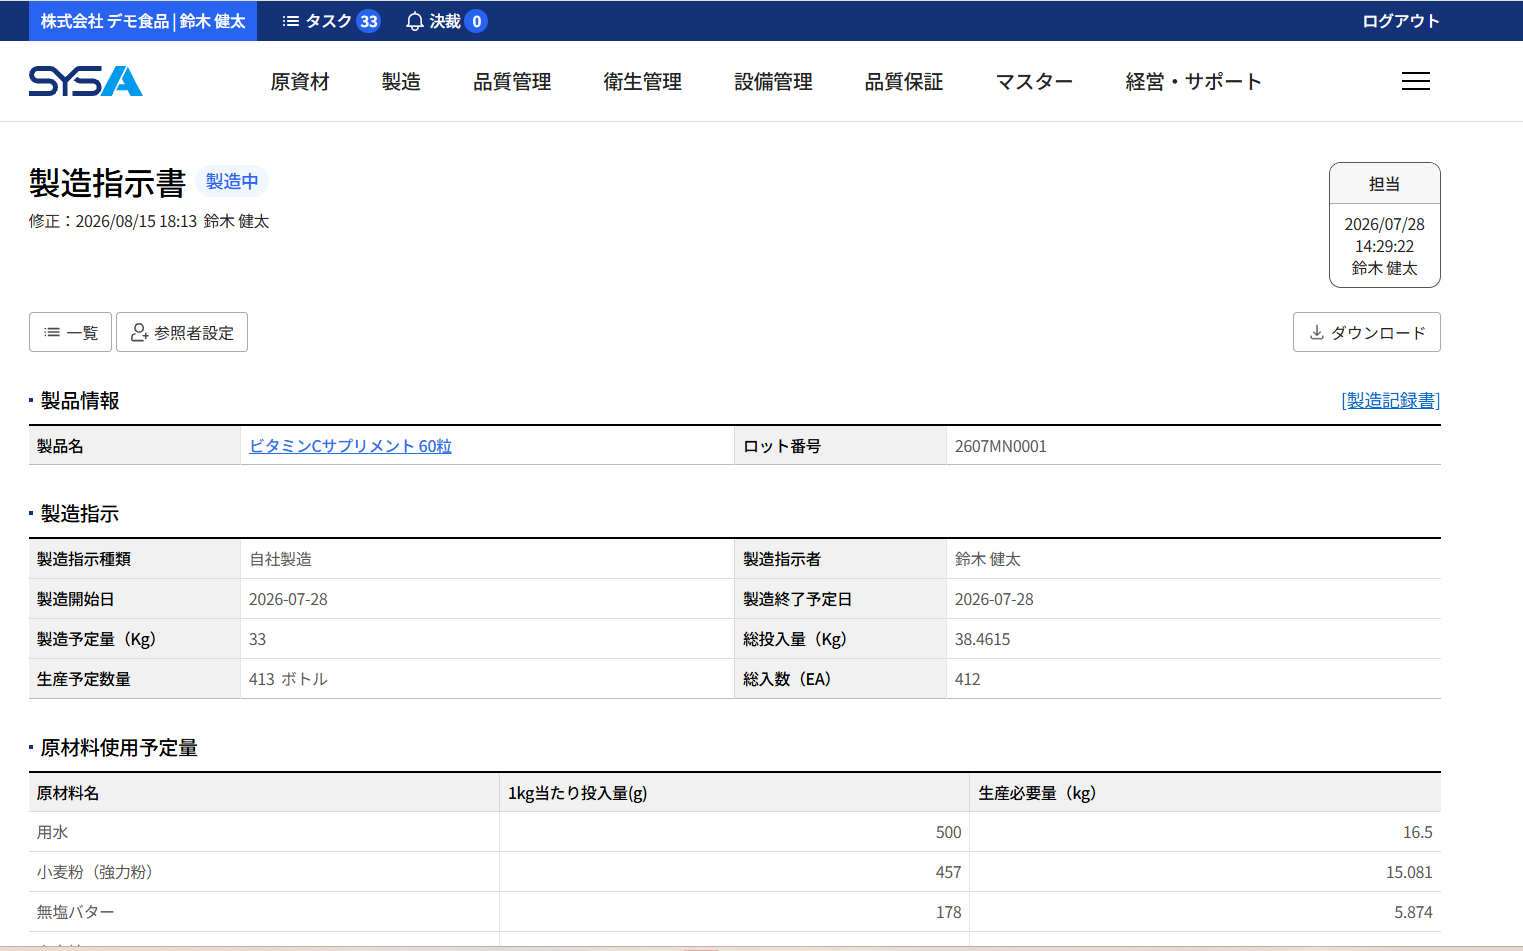Click value 15.081 in required amount

click(1409, 872)
